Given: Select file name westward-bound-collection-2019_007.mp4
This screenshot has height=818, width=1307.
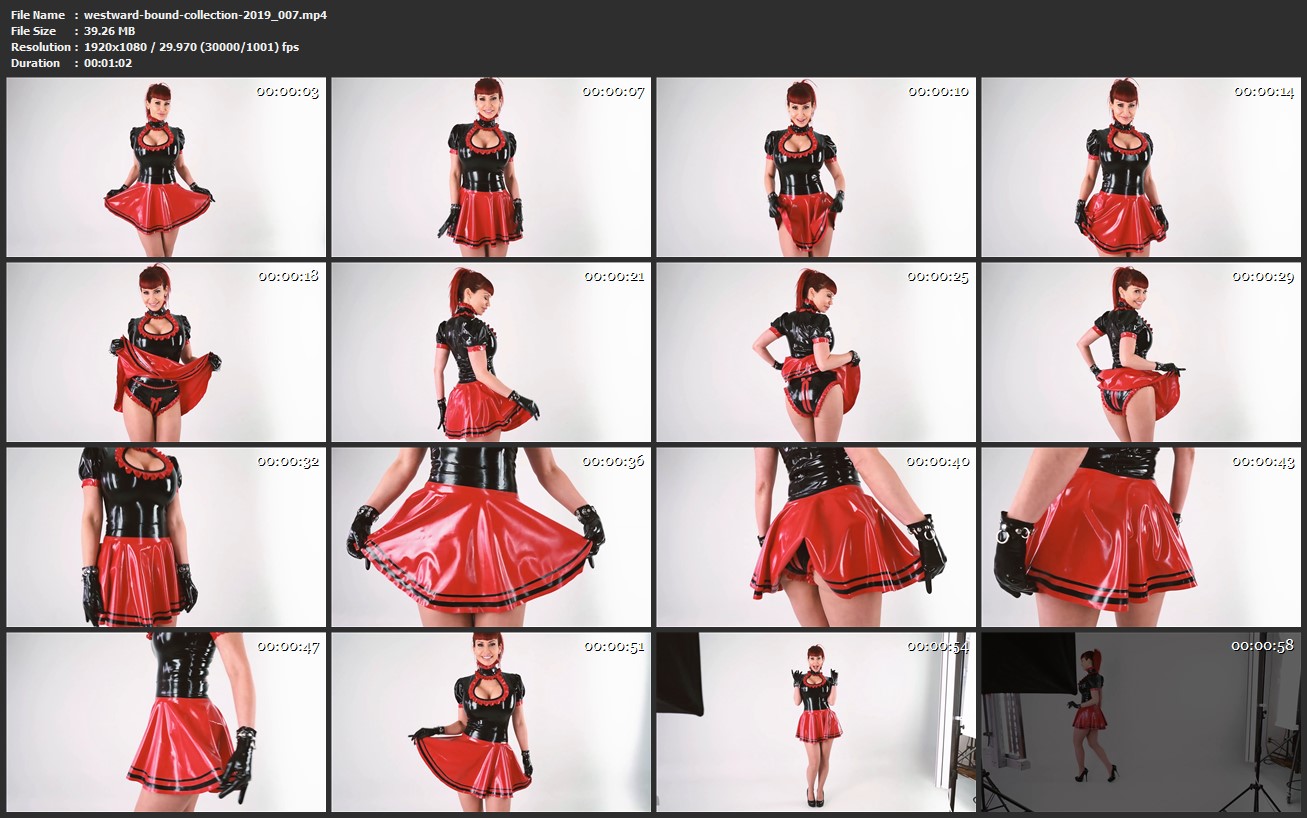Looking at the screenshot, I should coord(205,15).
